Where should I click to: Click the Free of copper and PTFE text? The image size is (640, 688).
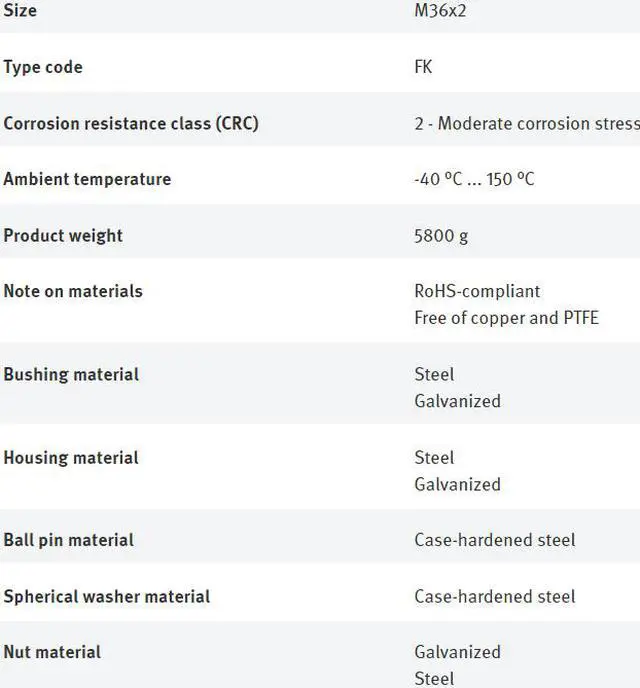pyautogui.click(x=506, y=317)
